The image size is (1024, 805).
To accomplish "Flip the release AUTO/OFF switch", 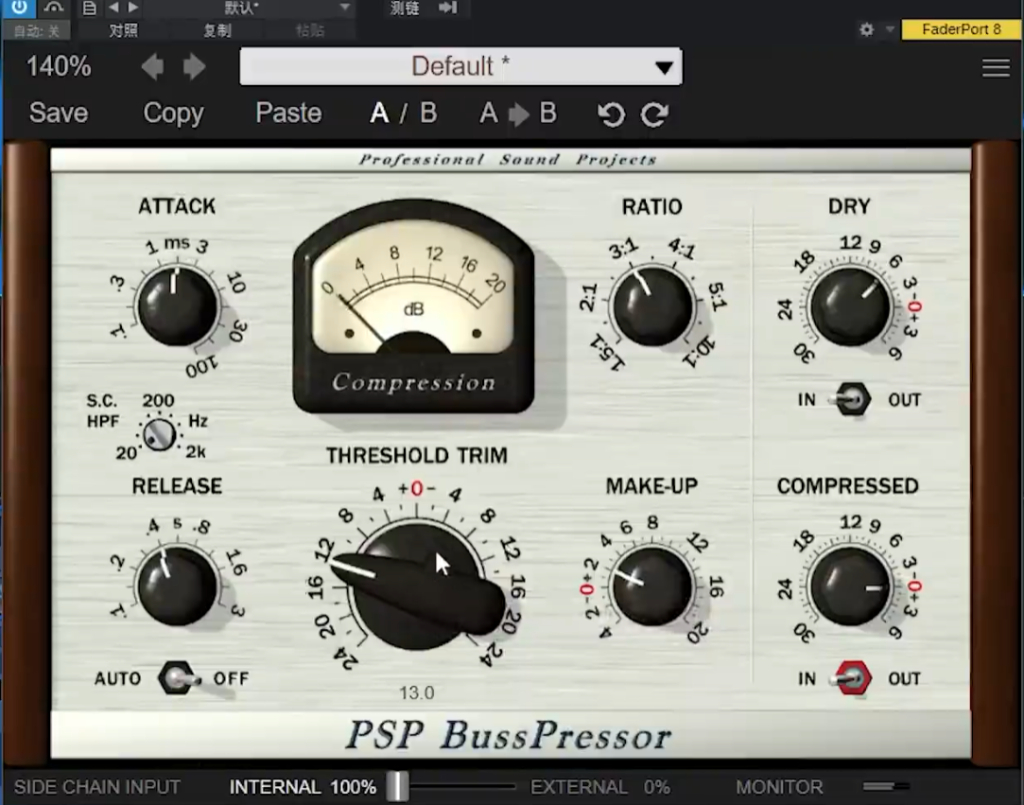I will point(179,678).
